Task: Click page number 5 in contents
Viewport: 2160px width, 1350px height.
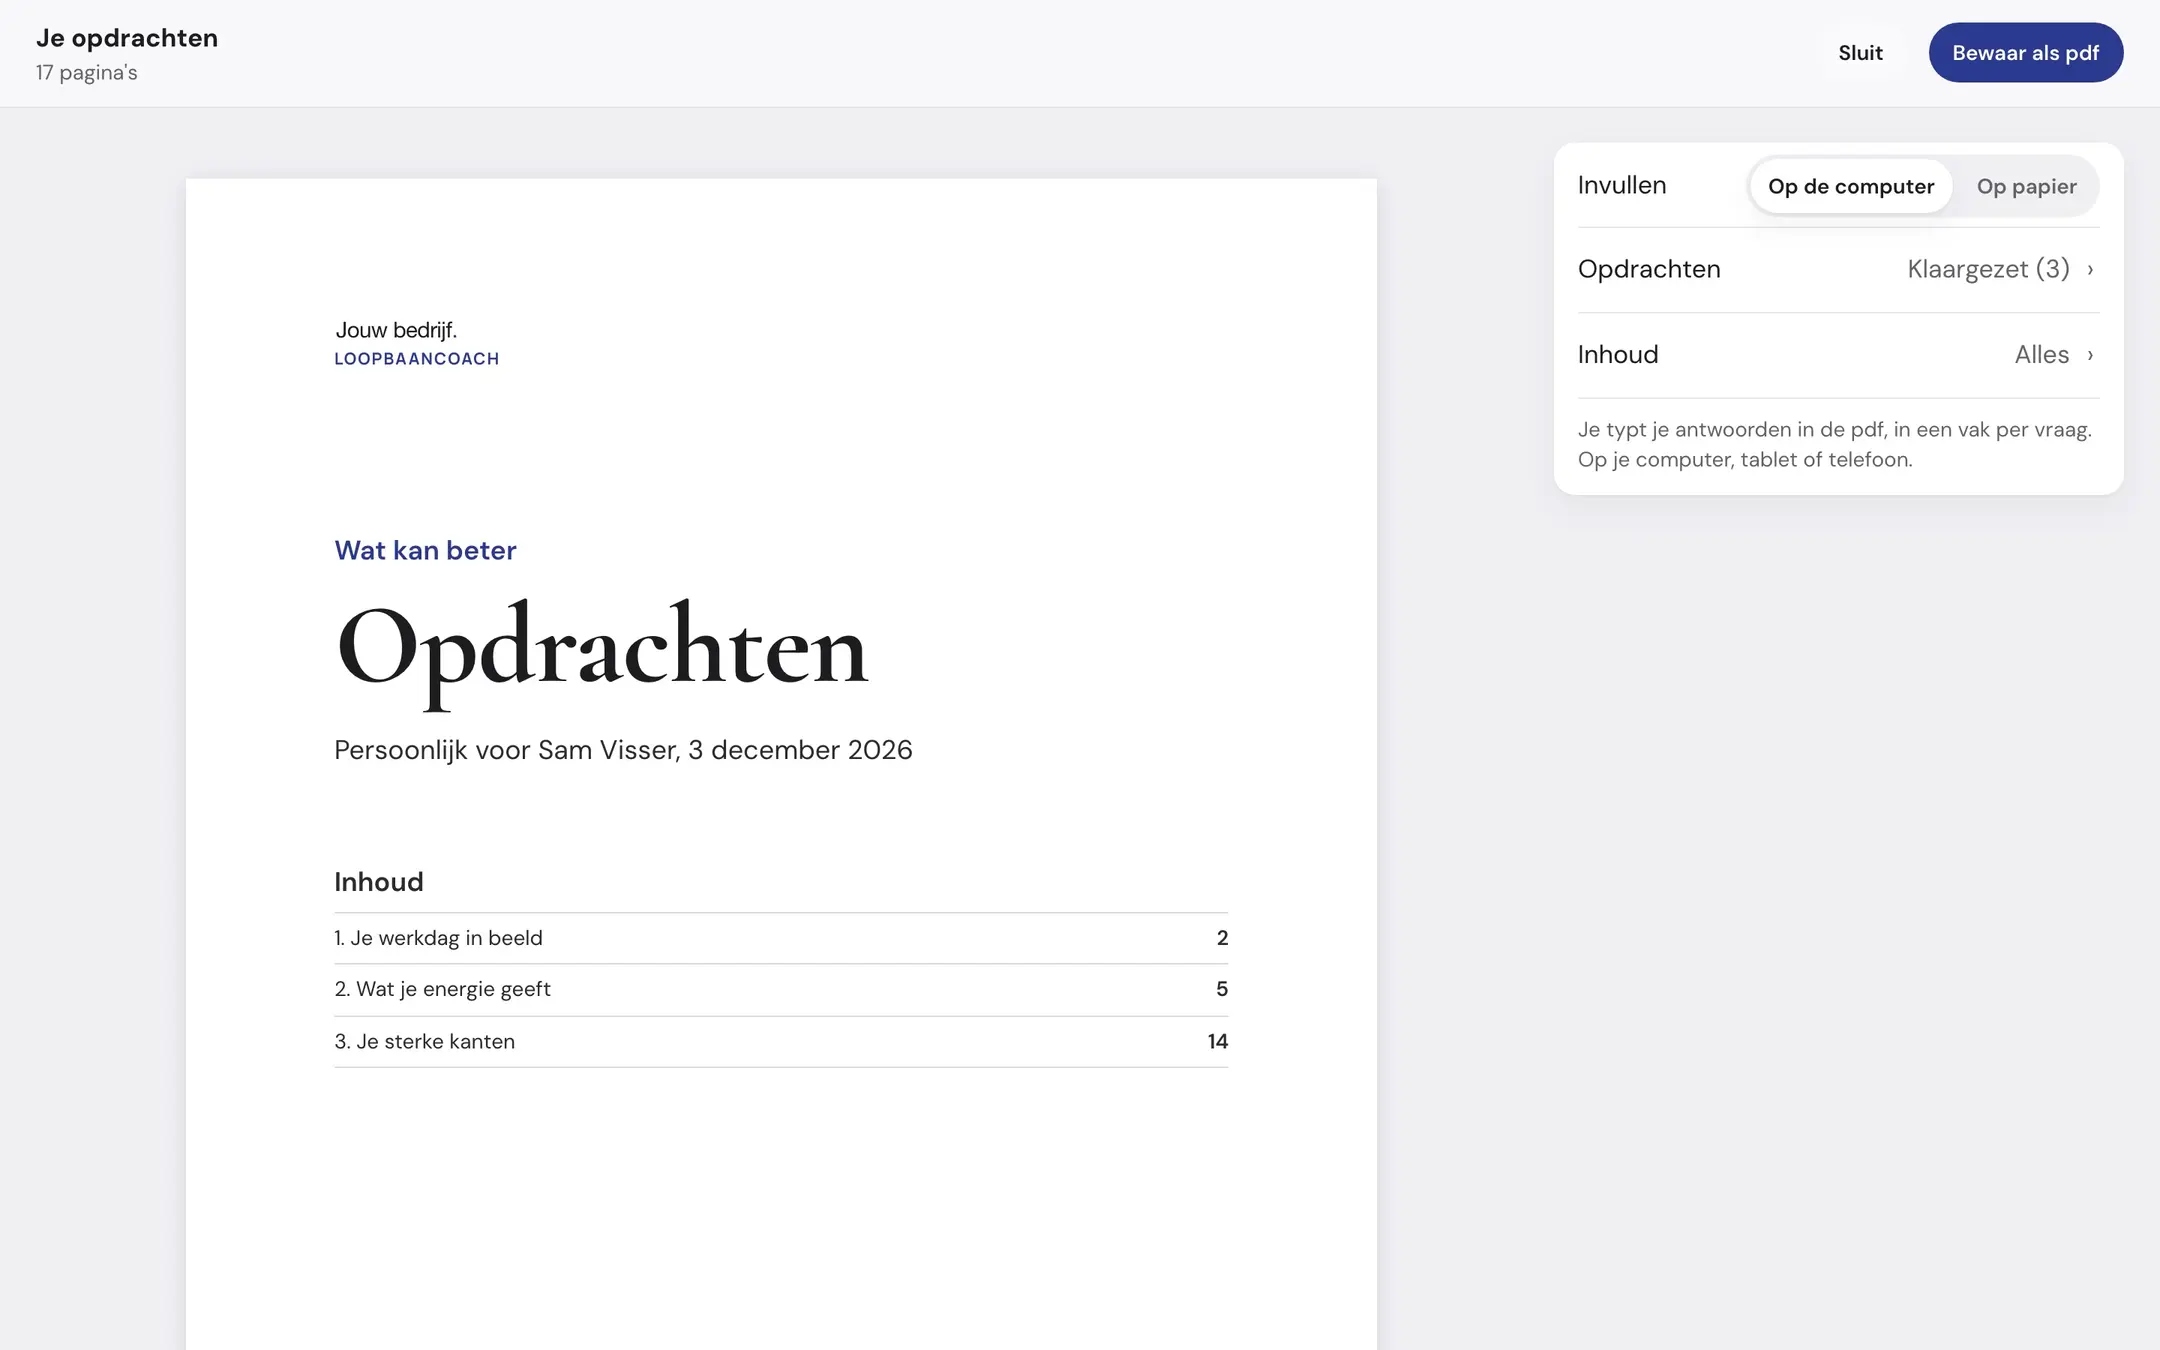Action: pos(1222,989)
